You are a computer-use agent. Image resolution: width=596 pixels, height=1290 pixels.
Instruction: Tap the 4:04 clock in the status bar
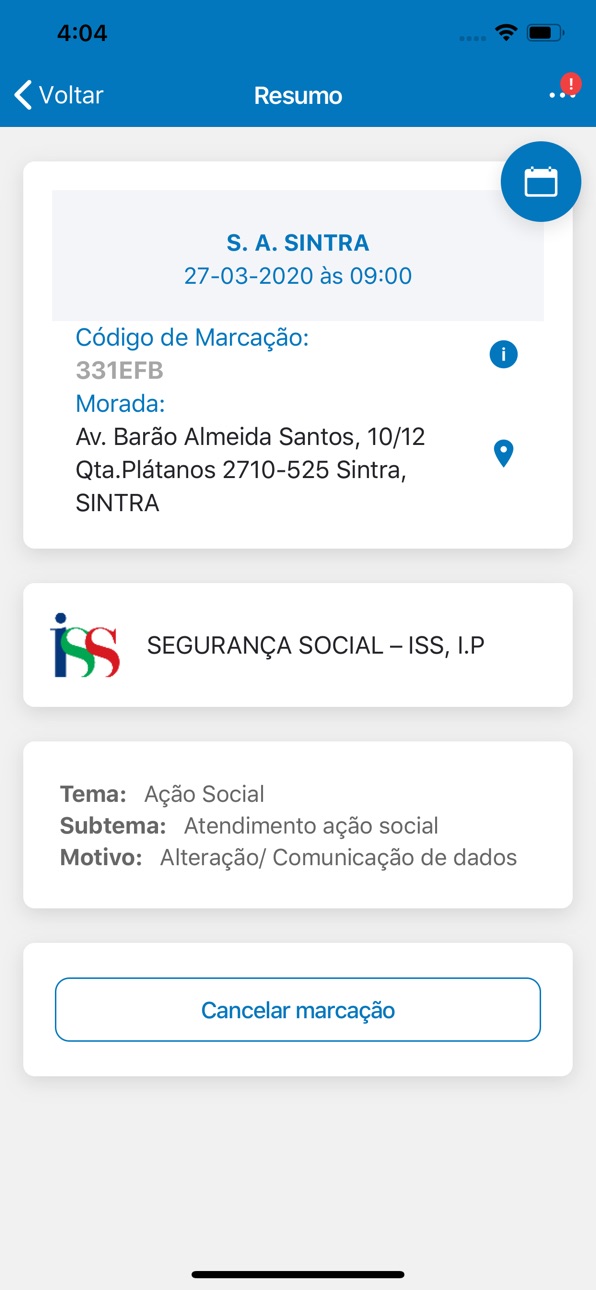(x=82, y=33)
